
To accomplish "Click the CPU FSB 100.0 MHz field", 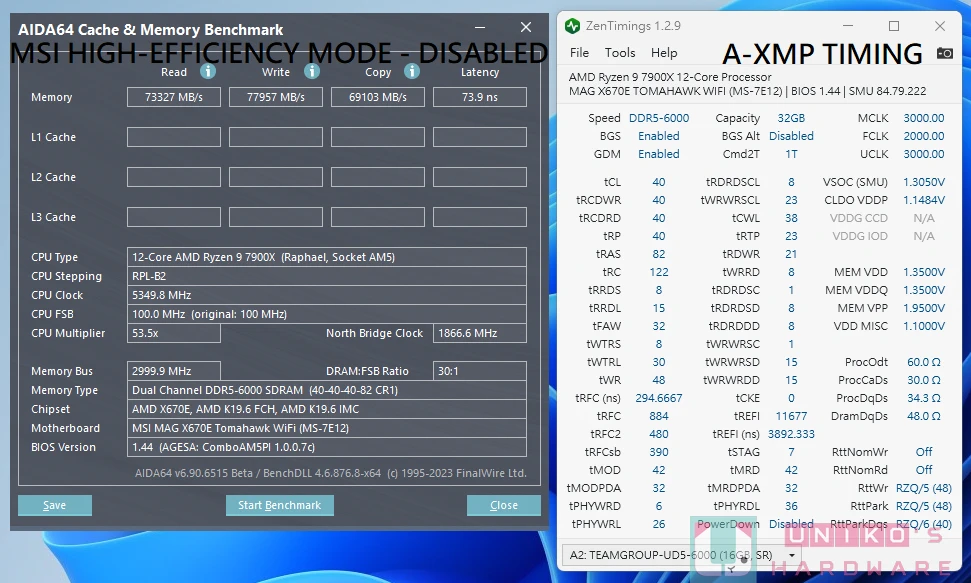I will click(x=327, y=314).
